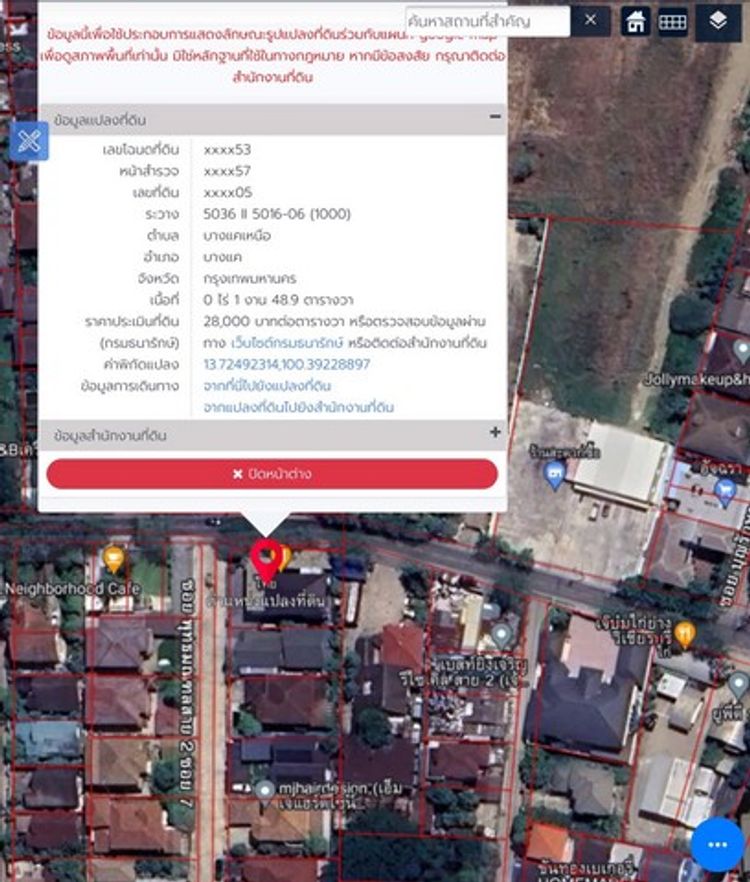
Task: Select the Neighborhood Cafe map marker
Action: click(114, 559)
